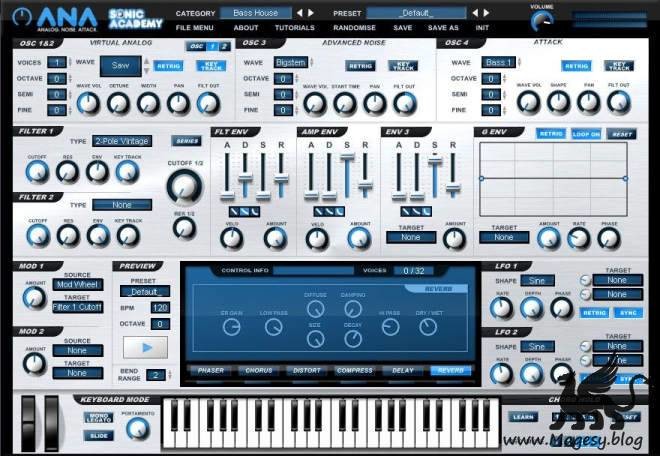The image size is (660, 456).
Task: Click the Randomise button
Action: [x=354, y=28]
